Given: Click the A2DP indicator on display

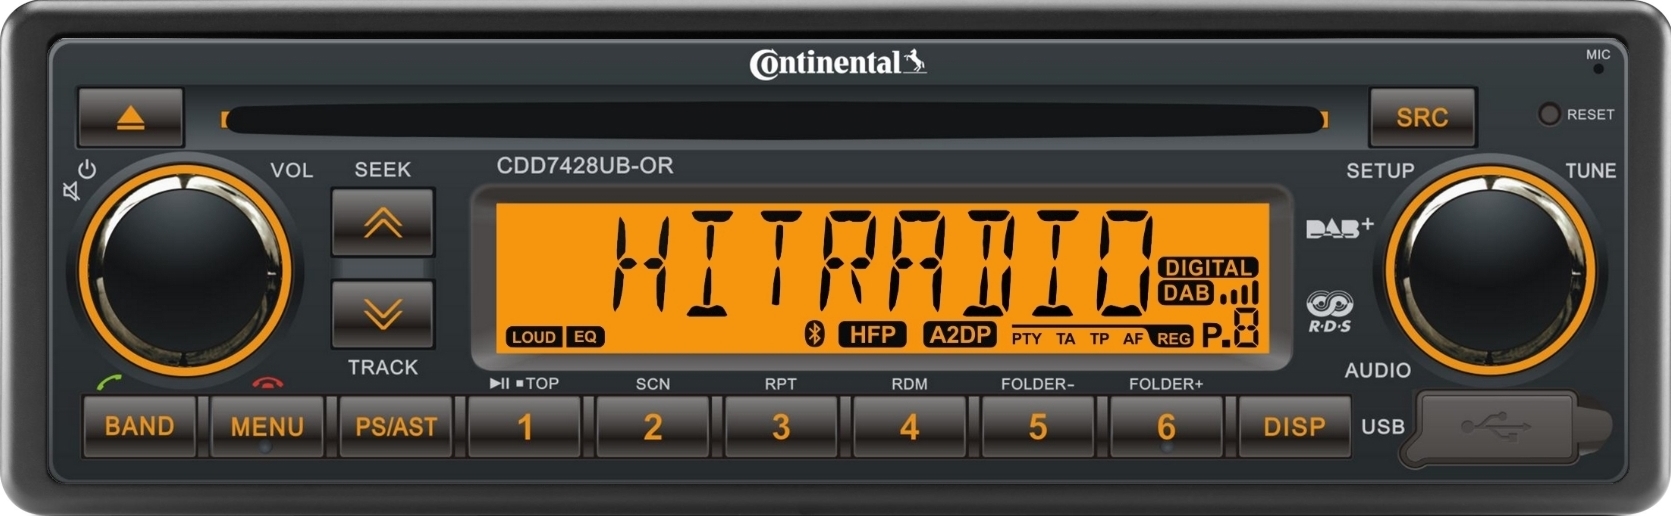Looking at the screenshot, I should pyautogui.click(x=960, y=334).
